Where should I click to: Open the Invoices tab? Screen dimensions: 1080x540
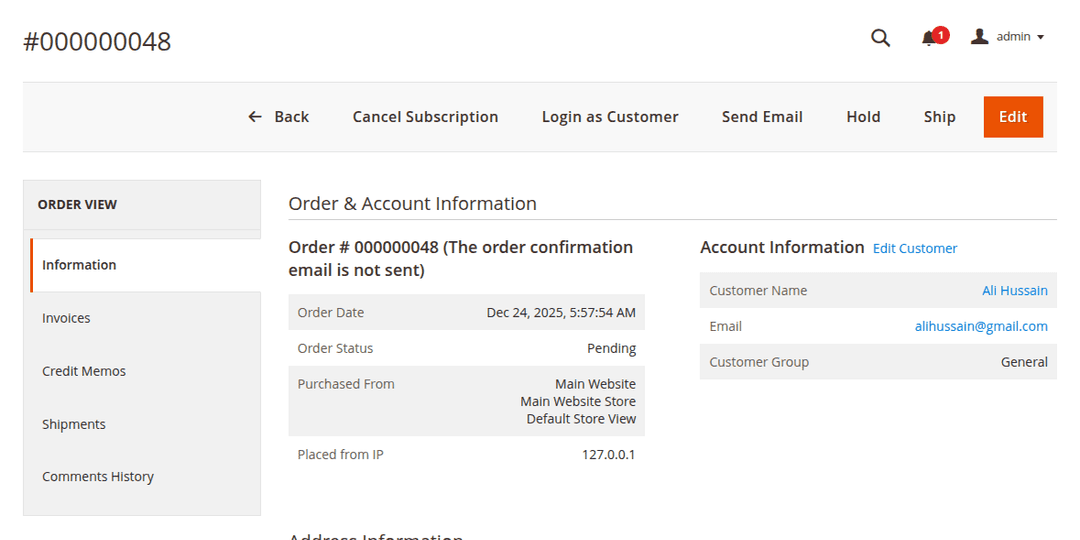tap(66, 318)
